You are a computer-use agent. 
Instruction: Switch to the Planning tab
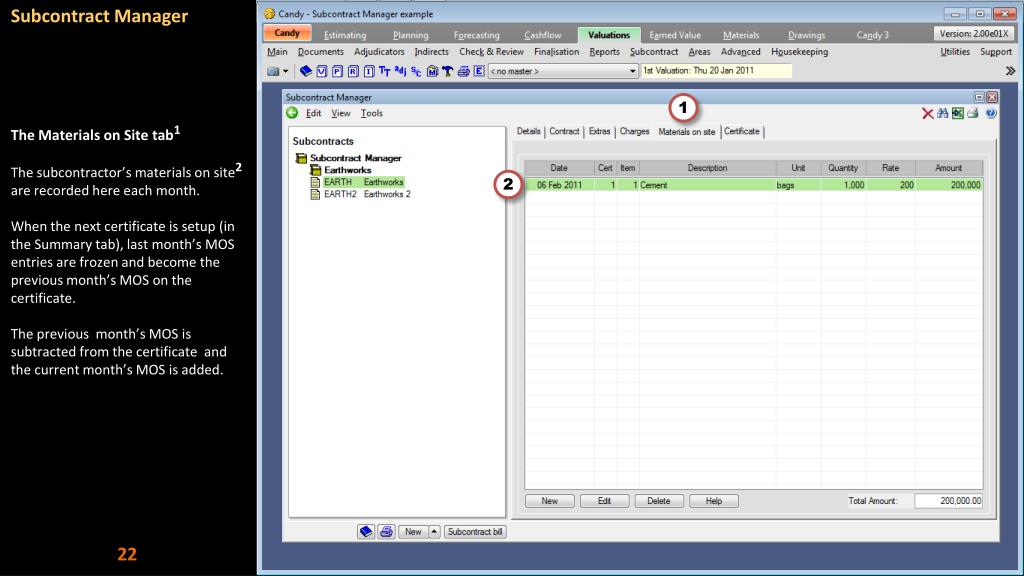[411, 35]
